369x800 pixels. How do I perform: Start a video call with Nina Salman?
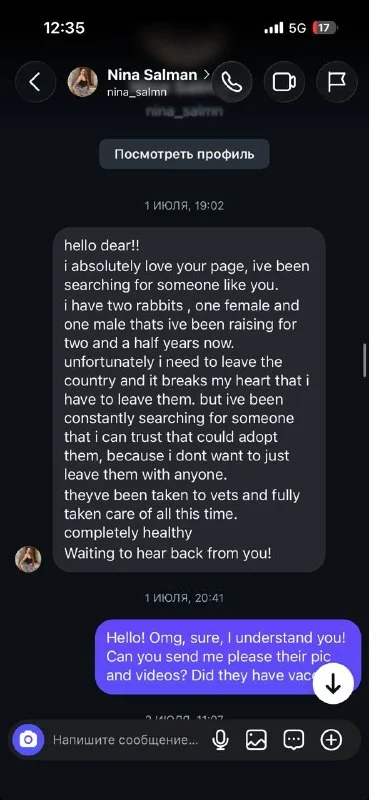click(x=284, y=82)
